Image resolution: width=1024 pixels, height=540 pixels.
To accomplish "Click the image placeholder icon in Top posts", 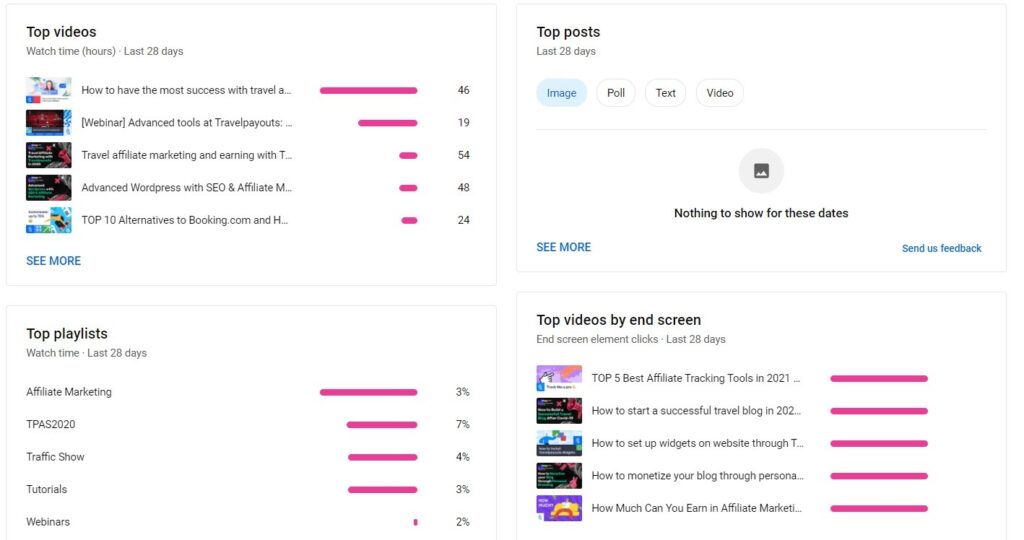I will point(761,171).
